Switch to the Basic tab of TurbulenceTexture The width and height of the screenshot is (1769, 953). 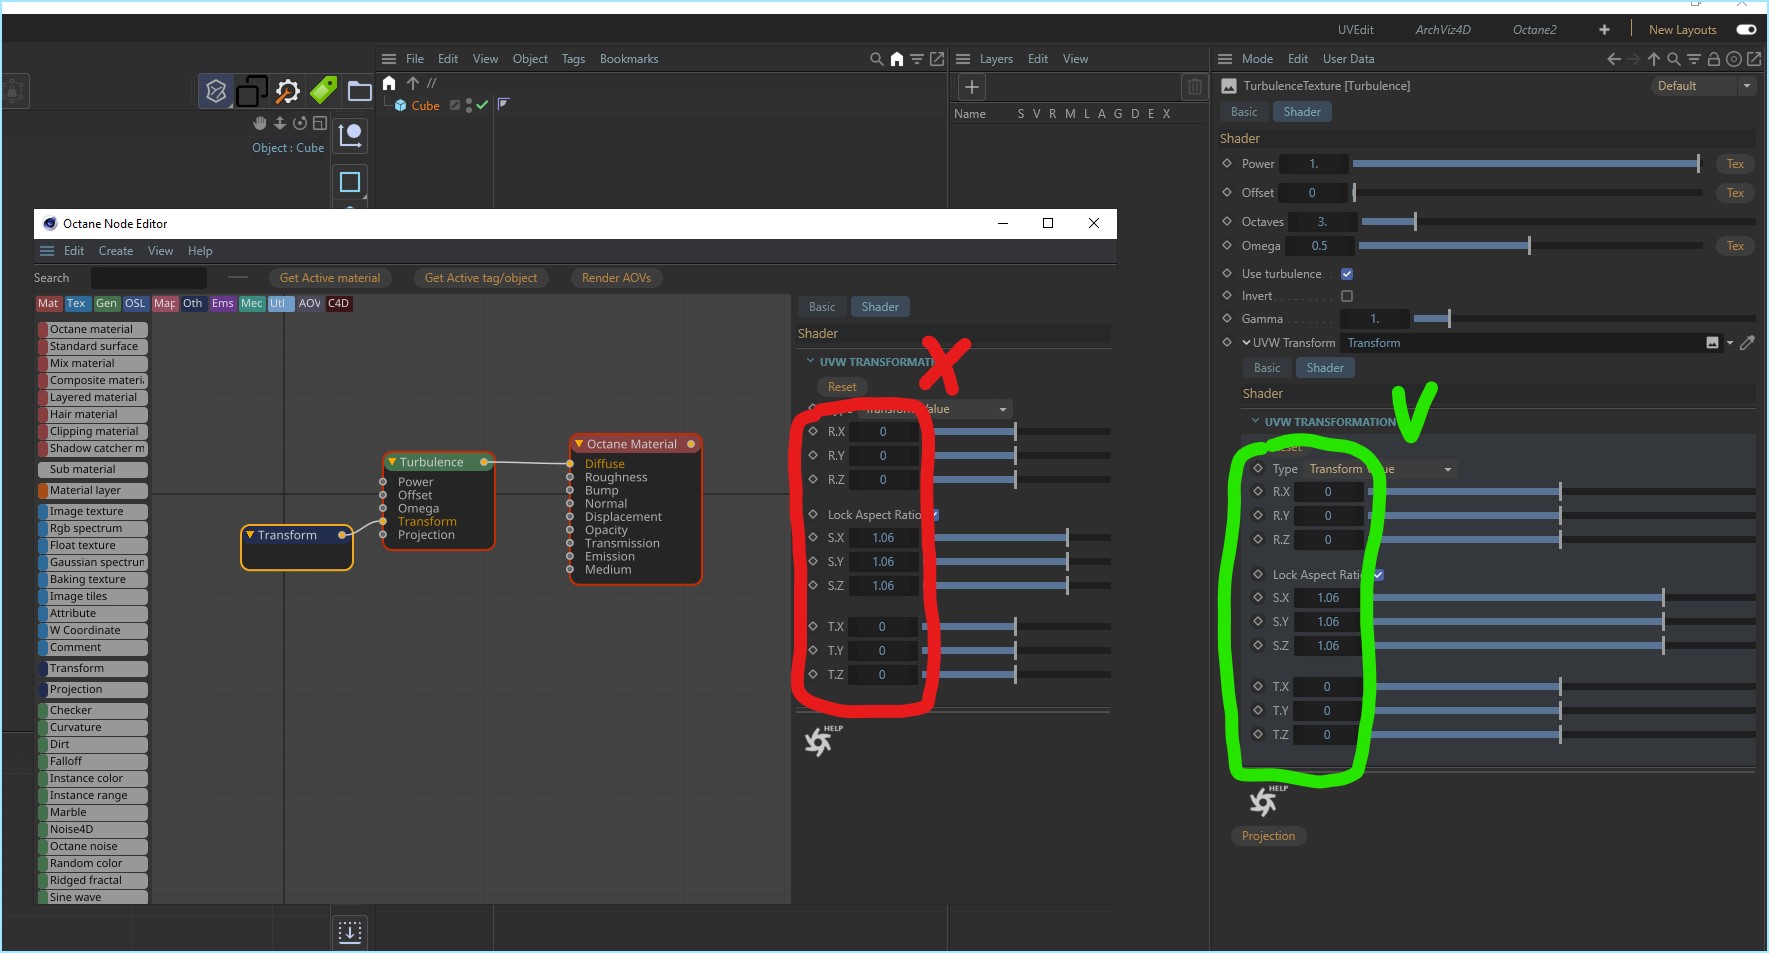1244,112
